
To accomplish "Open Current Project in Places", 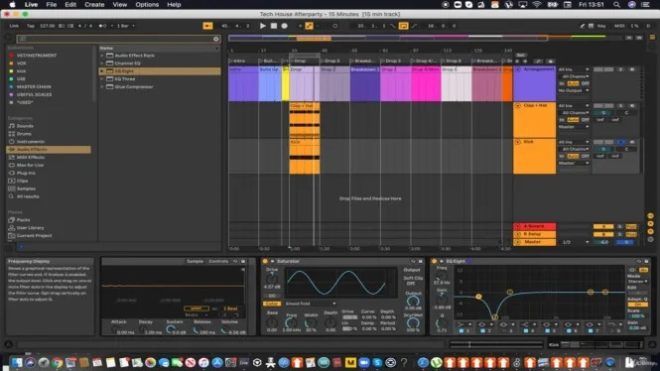I will click(x=34, y=236).
